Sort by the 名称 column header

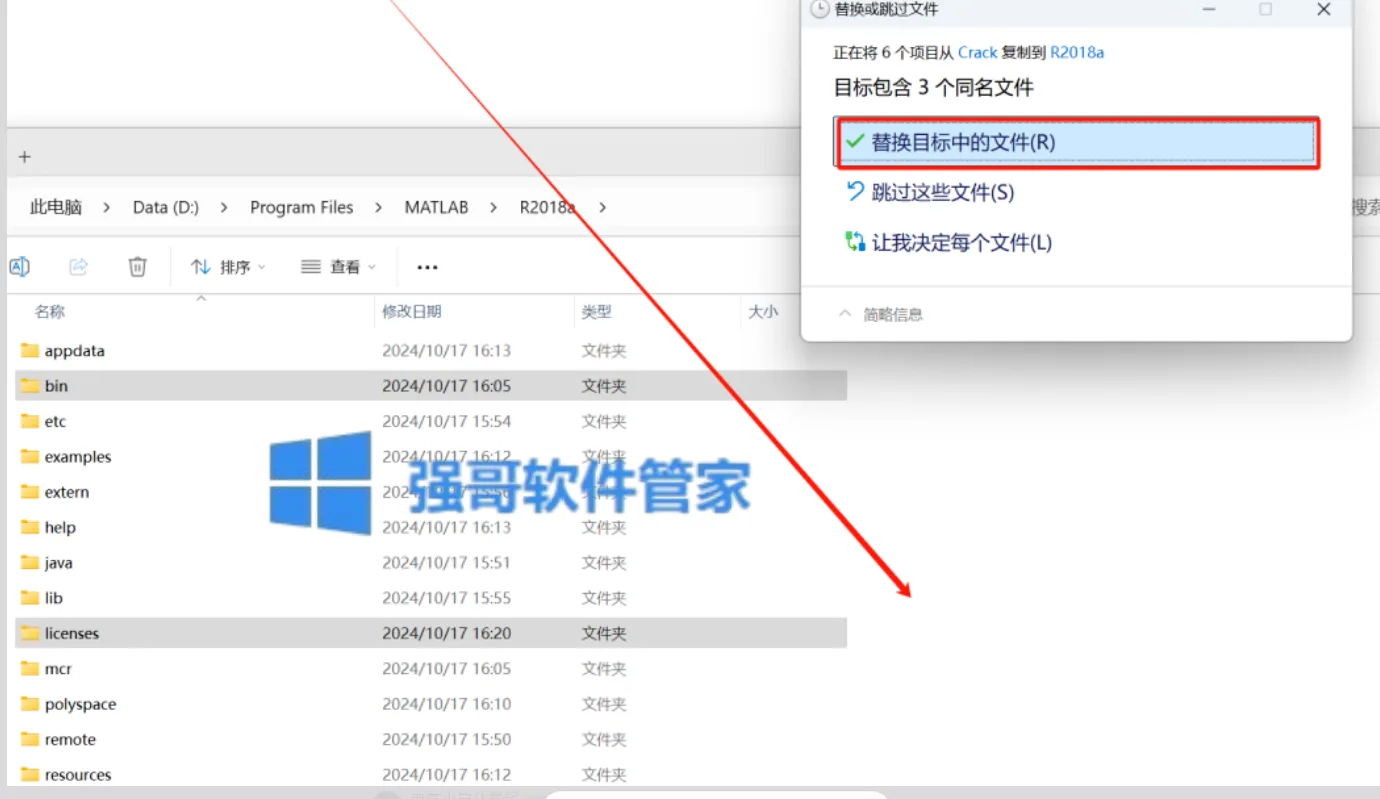pyautogui.click(x=50, y=312)
